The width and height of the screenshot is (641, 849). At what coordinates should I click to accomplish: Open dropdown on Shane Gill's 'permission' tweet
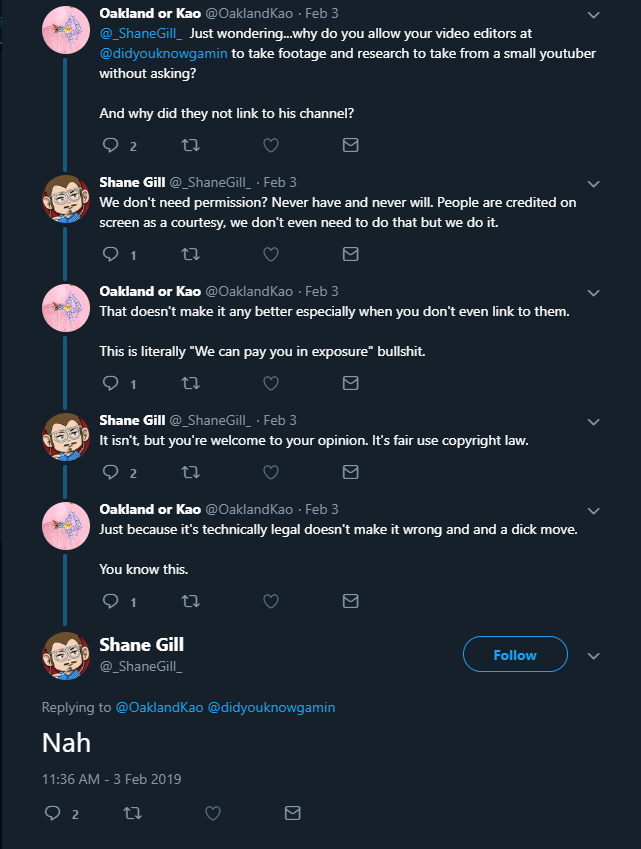593,184
